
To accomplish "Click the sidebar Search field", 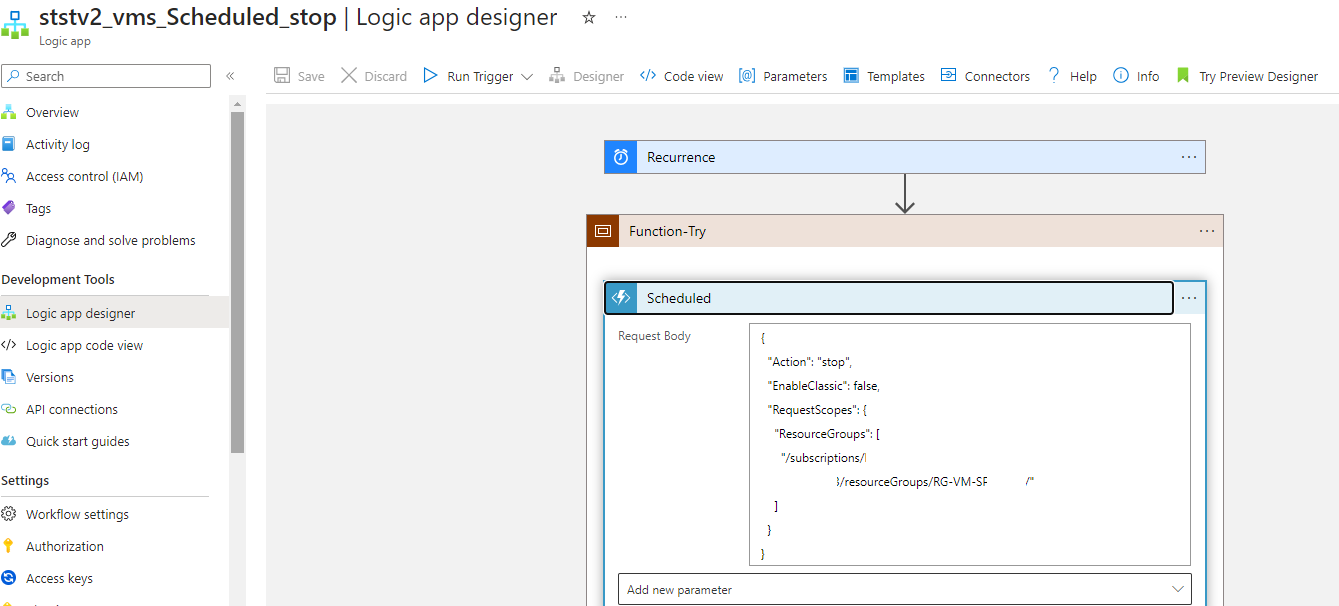I will click(106, 76).
